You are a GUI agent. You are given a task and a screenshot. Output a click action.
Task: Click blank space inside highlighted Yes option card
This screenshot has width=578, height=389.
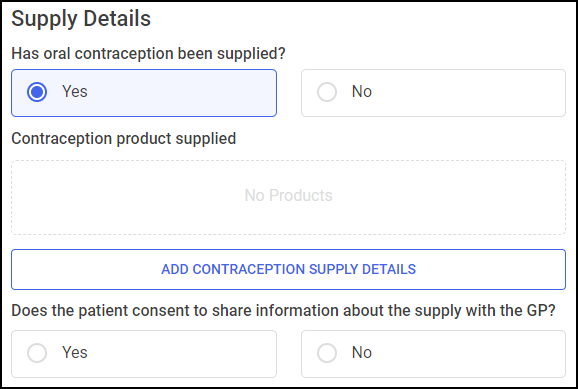[184, 93]
